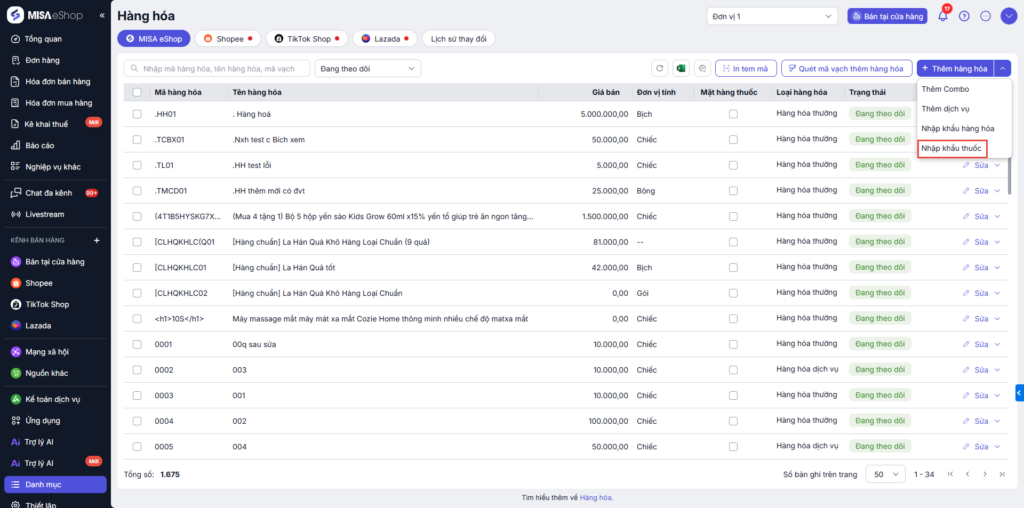This screenshot has width=1024, height=508.
Task: Export the list with the Excel icon
Action: pos(681,68)
